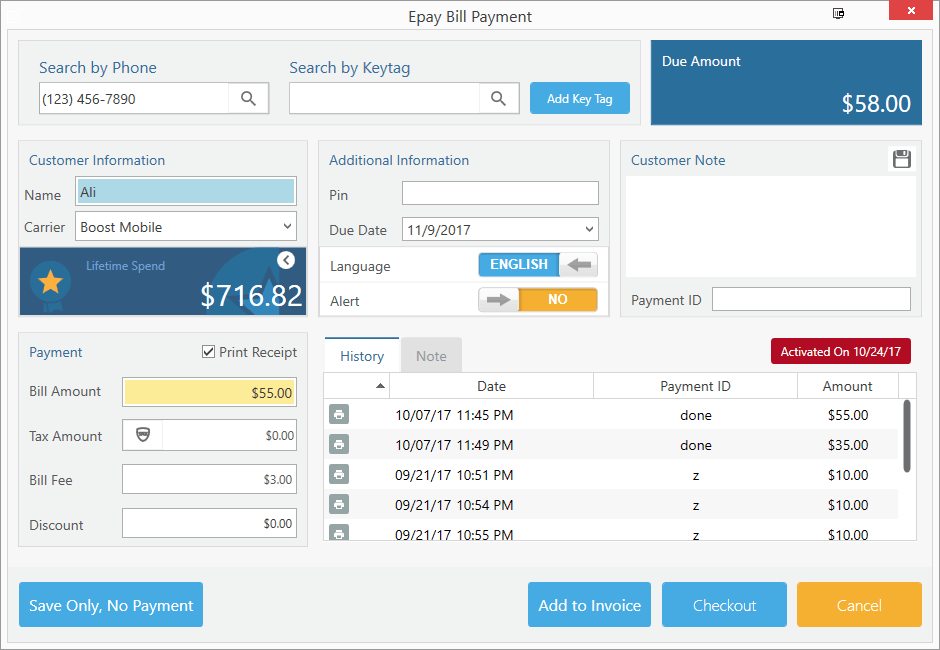940x650 pixels.
Task: Switch to the Note tab
Action: 431,356
